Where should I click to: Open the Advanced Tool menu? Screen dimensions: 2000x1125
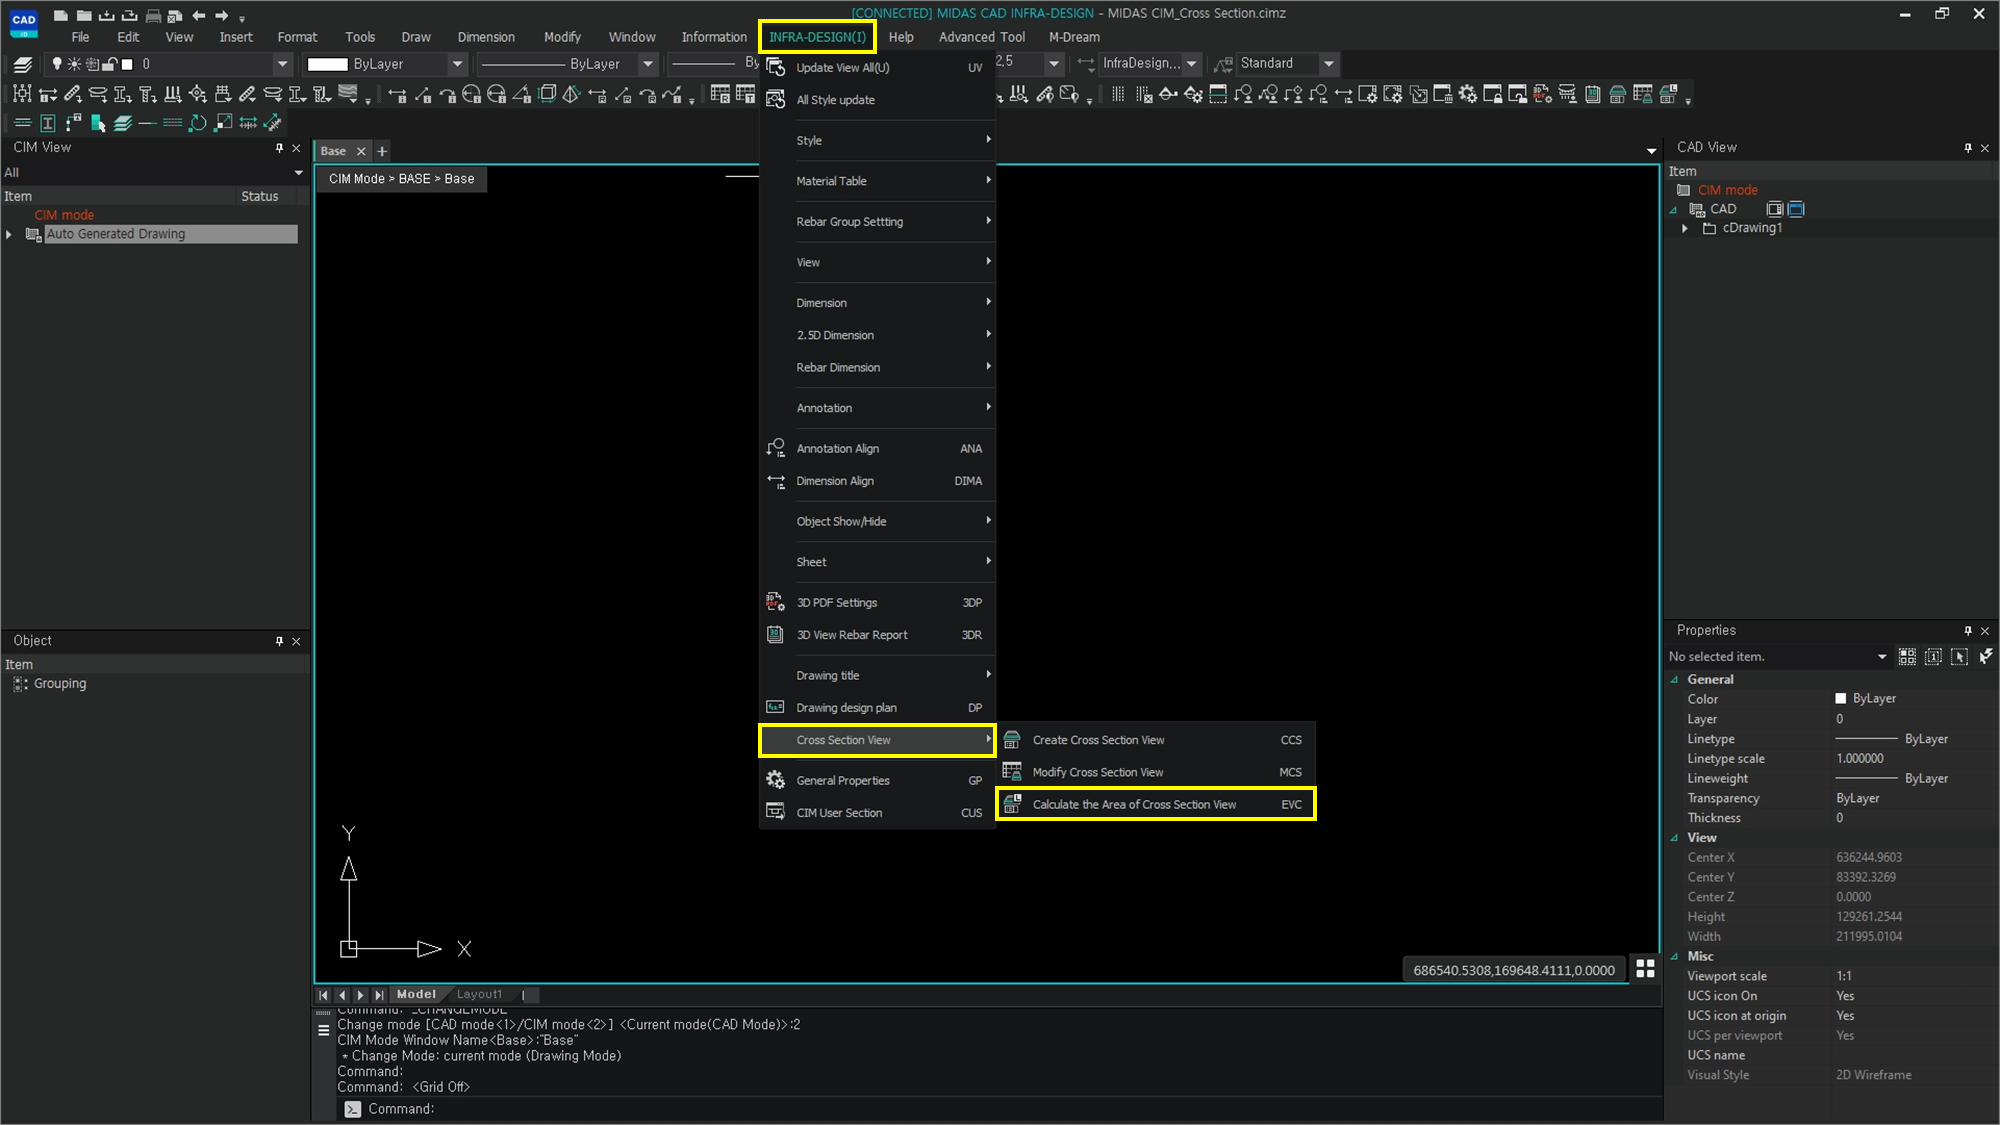click(981, 37)
